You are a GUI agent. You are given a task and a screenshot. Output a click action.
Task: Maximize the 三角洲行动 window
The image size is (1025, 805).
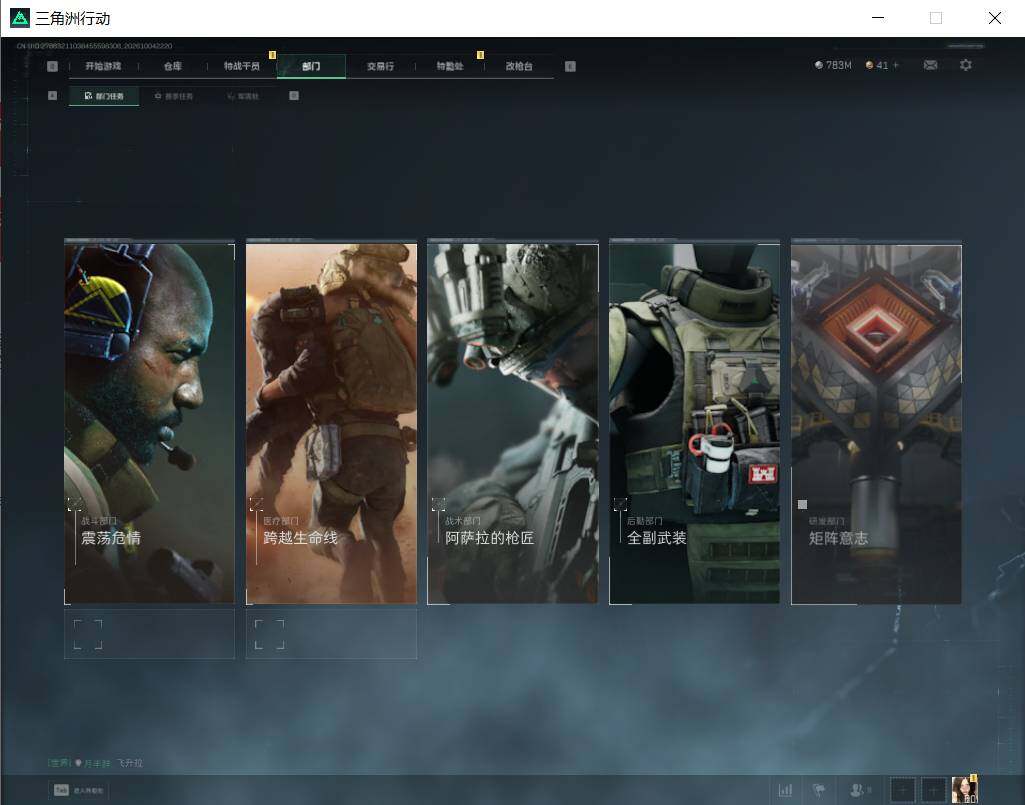tap(936, 18)
